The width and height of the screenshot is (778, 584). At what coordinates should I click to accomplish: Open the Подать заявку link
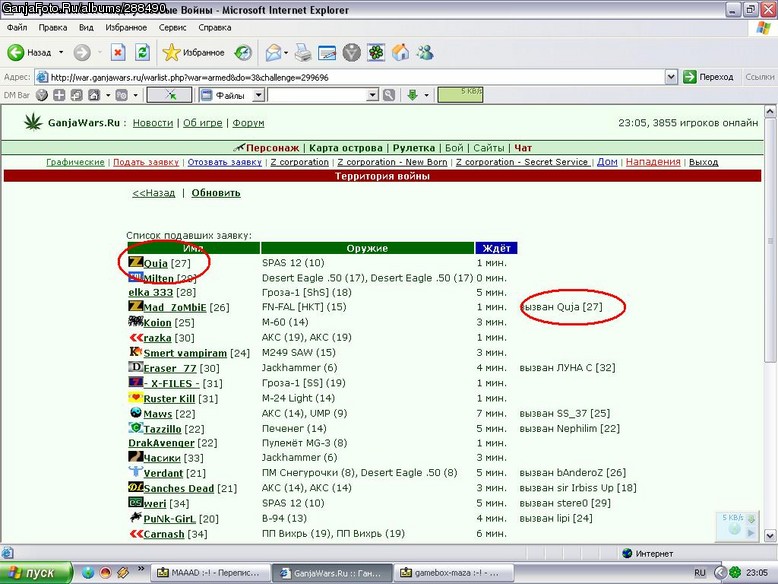pyautogui.click(x=146, y=162)
